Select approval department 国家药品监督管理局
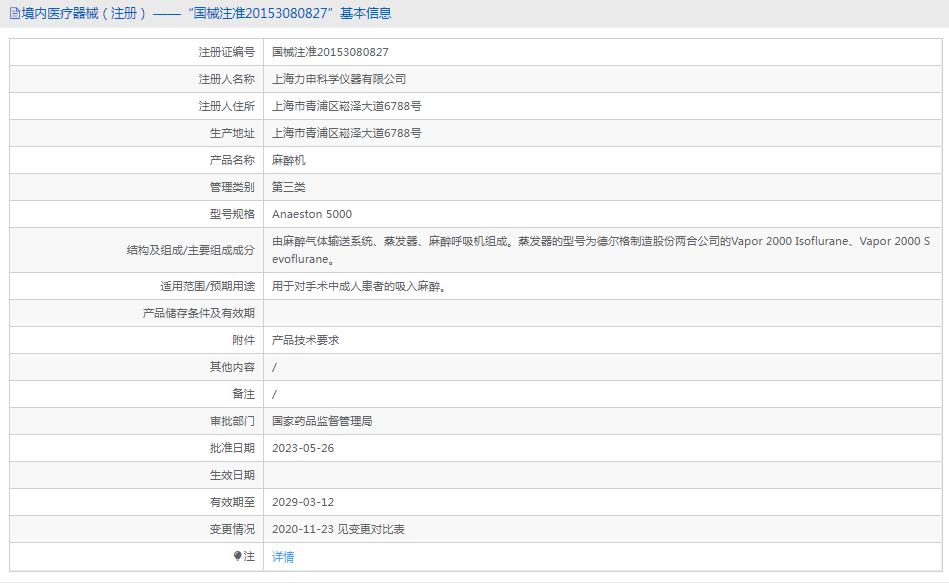The width and height of the screenshot is (949, 583). 322,421
